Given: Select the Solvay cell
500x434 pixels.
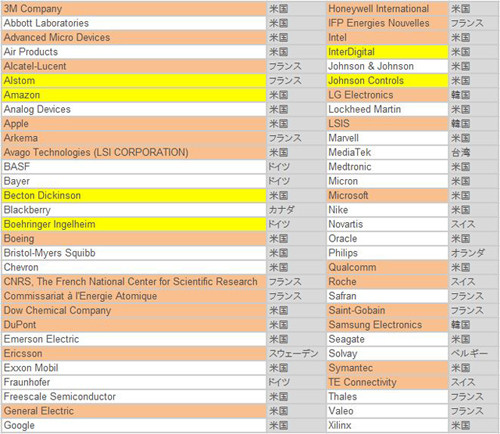Looking at the screenshot, I should coord(387,354).
